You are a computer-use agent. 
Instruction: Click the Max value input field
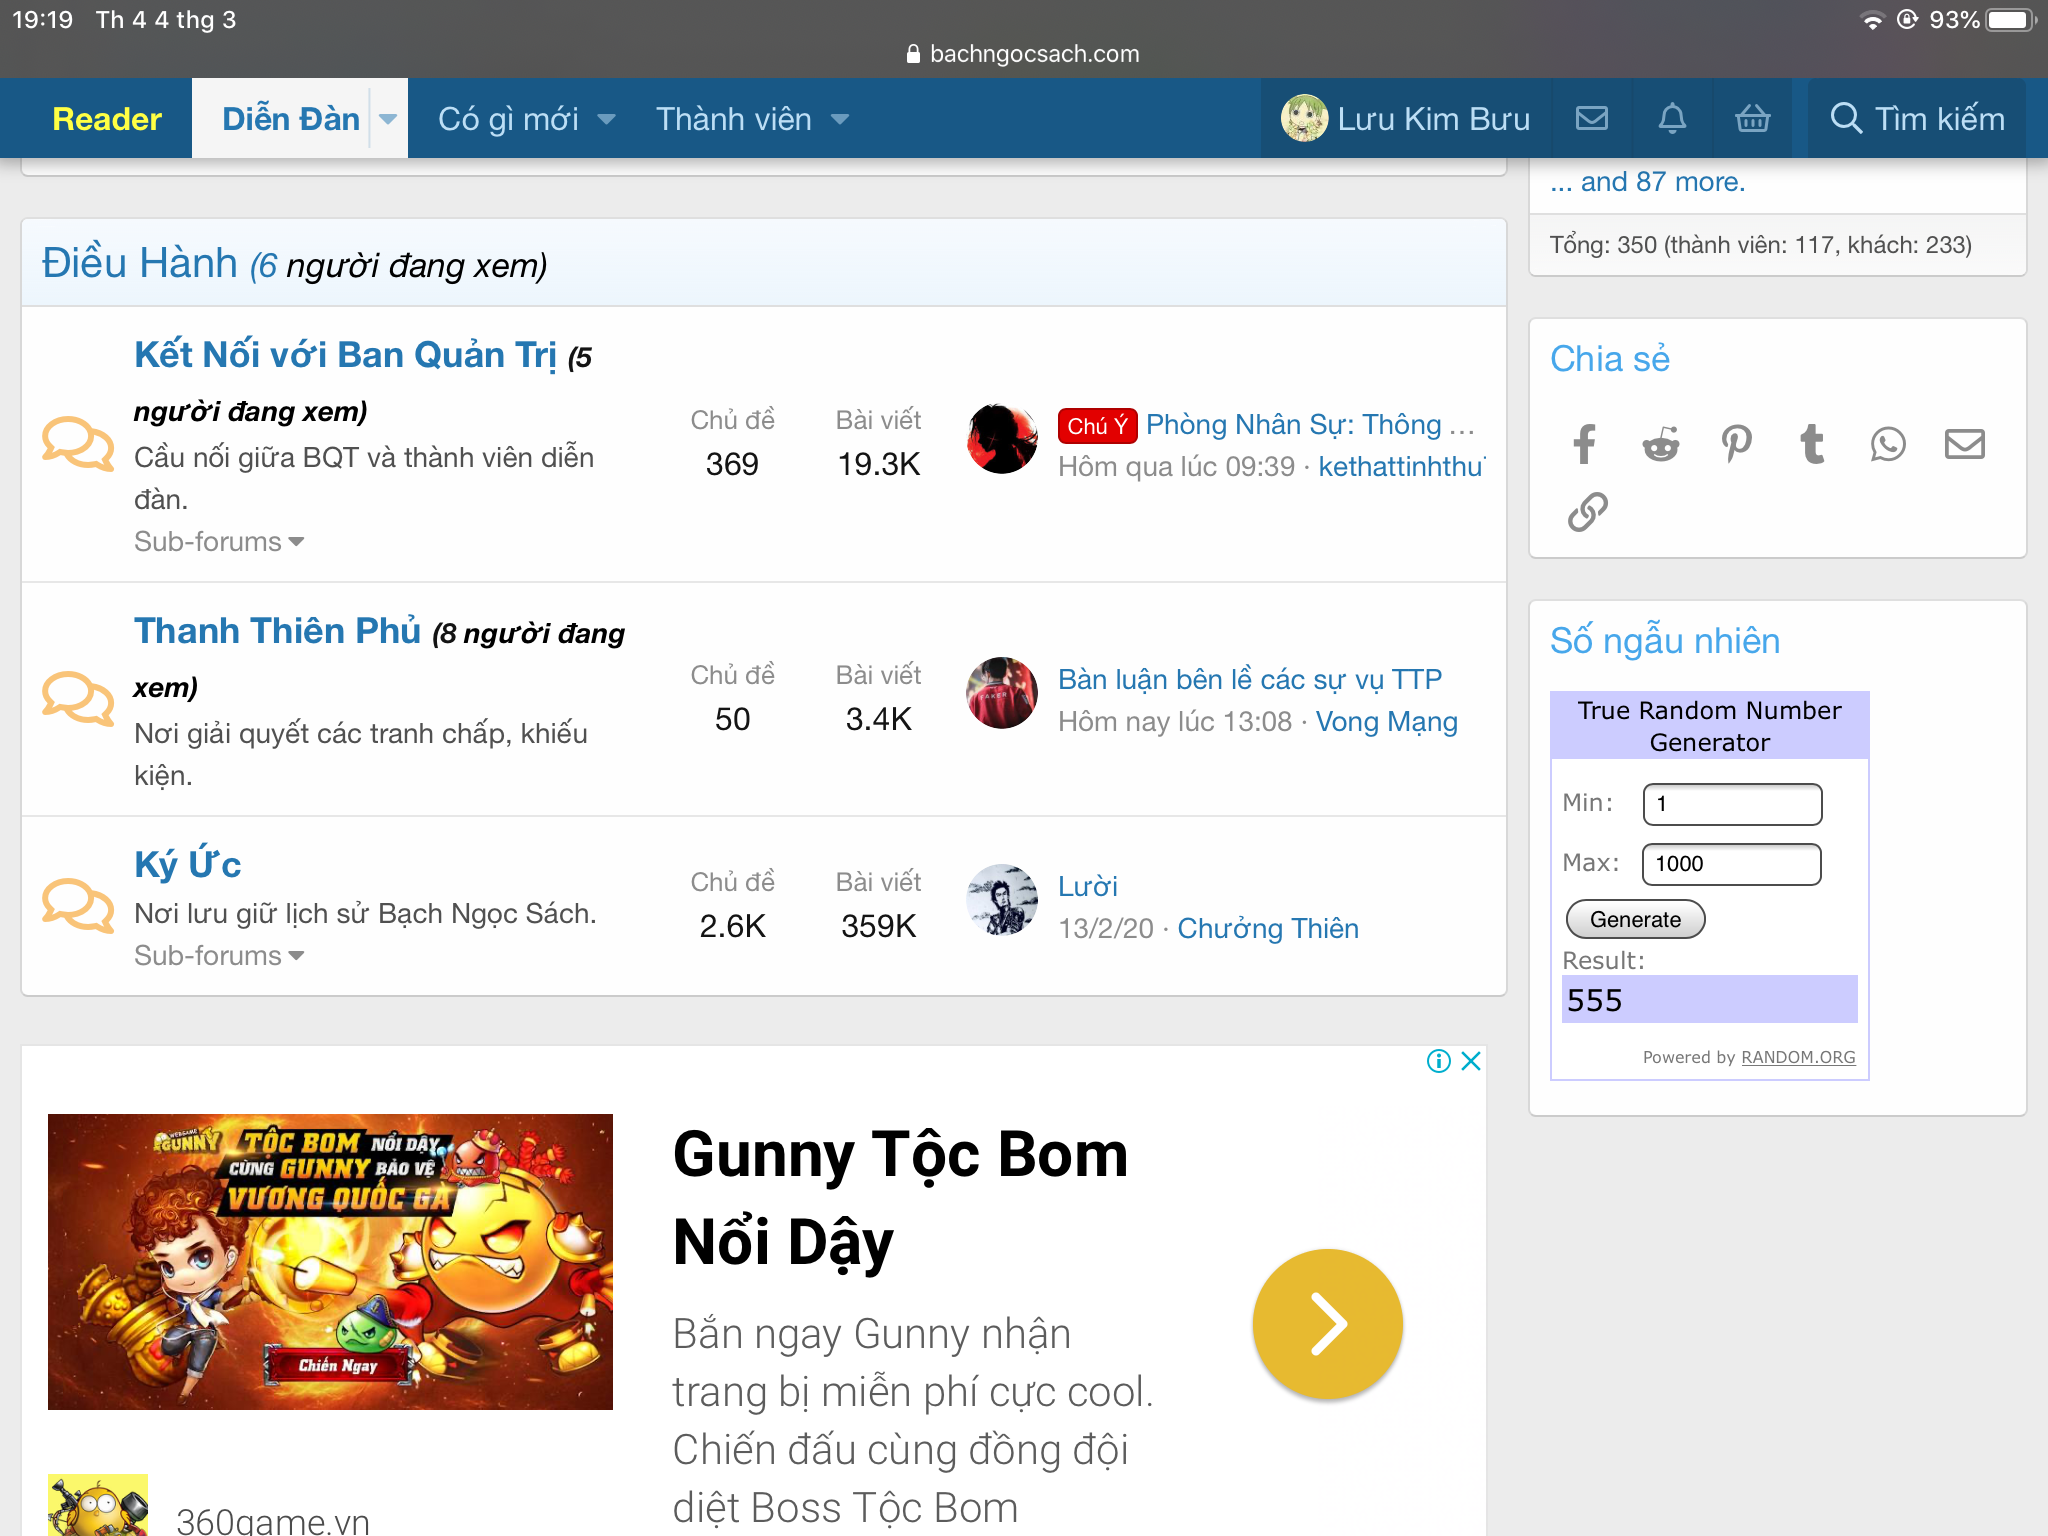pyautogui.click(x=1731, y=864)
